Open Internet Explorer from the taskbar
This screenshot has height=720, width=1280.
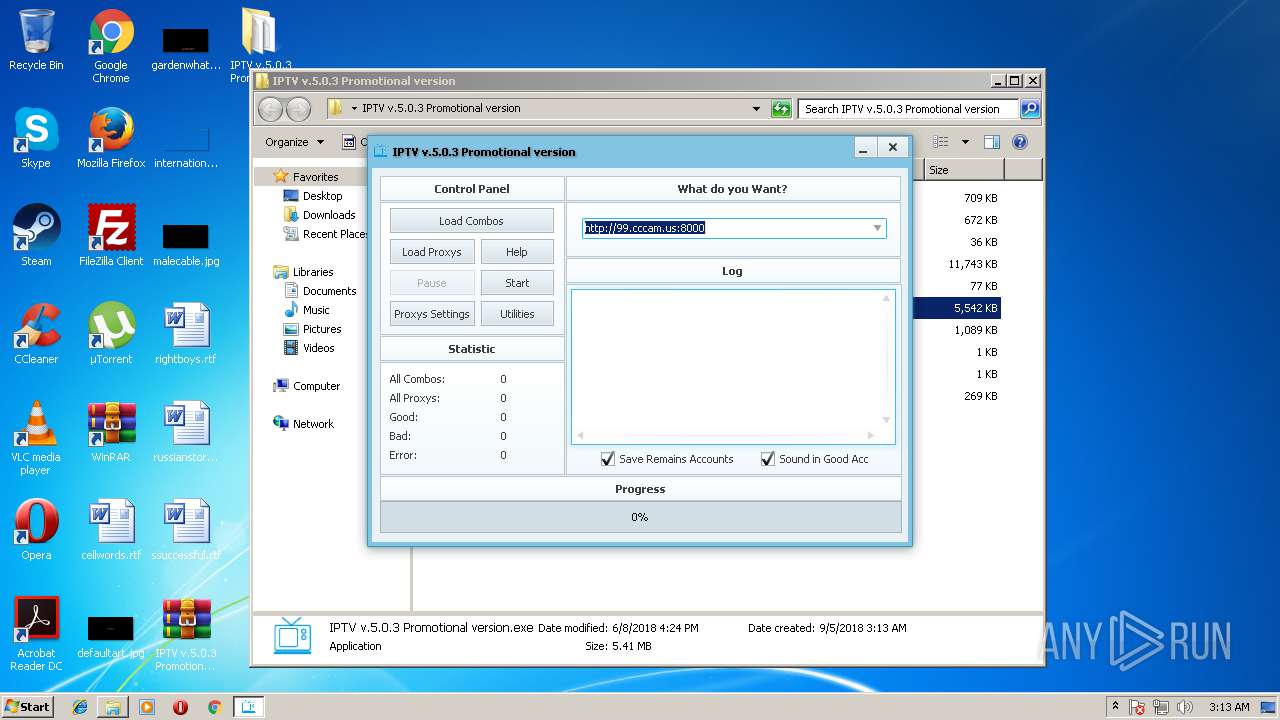80,707
